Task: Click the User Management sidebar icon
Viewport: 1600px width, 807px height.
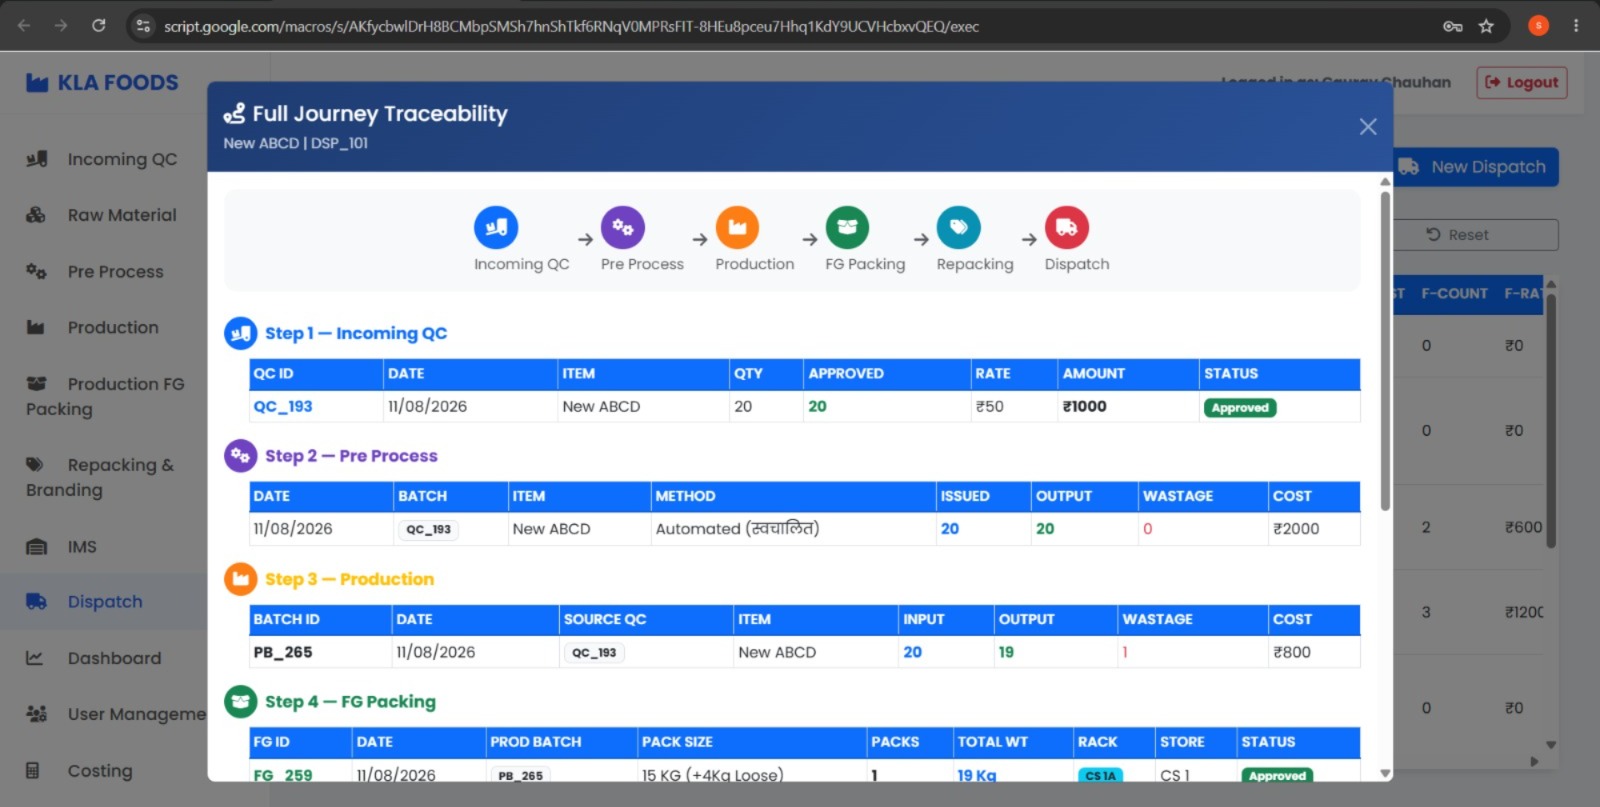Action: click(x=37, y=714)
